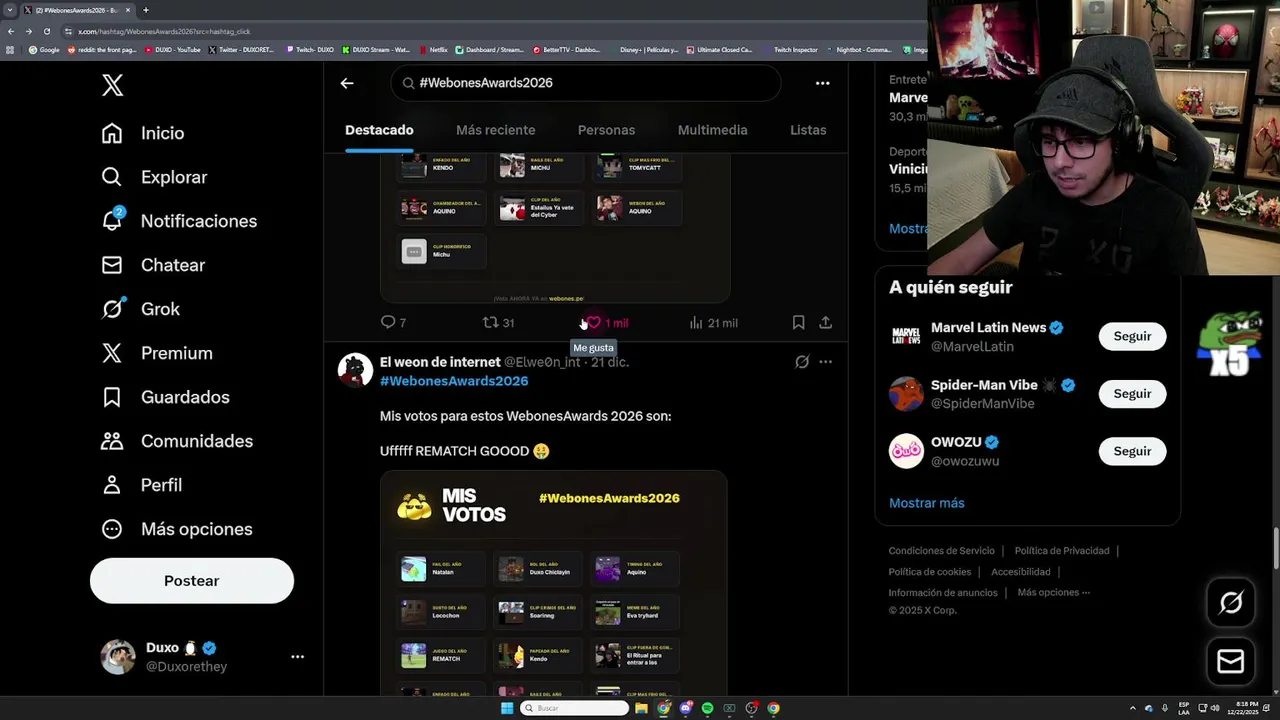Open search options three-dot menu
Image resolution: width=1280 pixels, height=720 pixels.
[x=822, y=83]
